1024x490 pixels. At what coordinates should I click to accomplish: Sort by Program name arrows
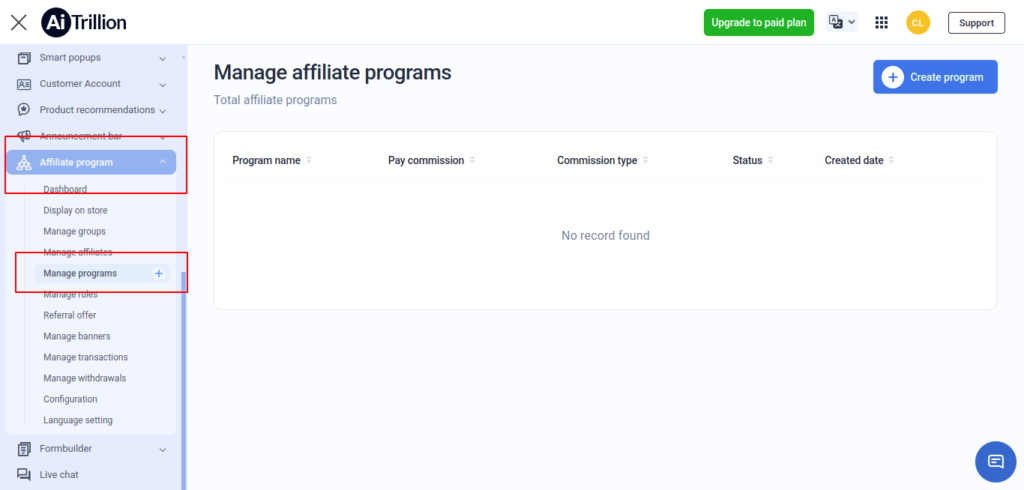309,160
